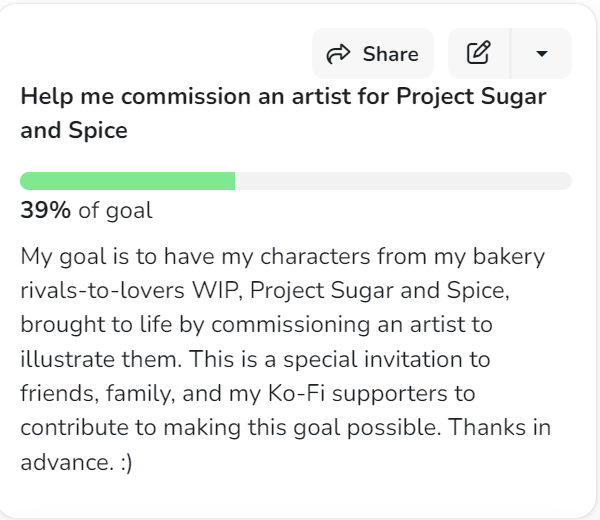
Task: Click 'and Spice' on title's second line
Action: pyautogui.click(x=74, y=130)
